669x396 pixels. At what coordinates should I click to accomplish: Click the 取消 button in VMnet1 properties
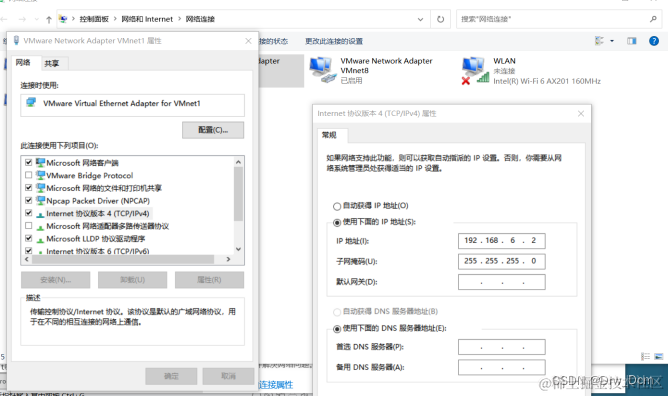[x=228, y=376]
